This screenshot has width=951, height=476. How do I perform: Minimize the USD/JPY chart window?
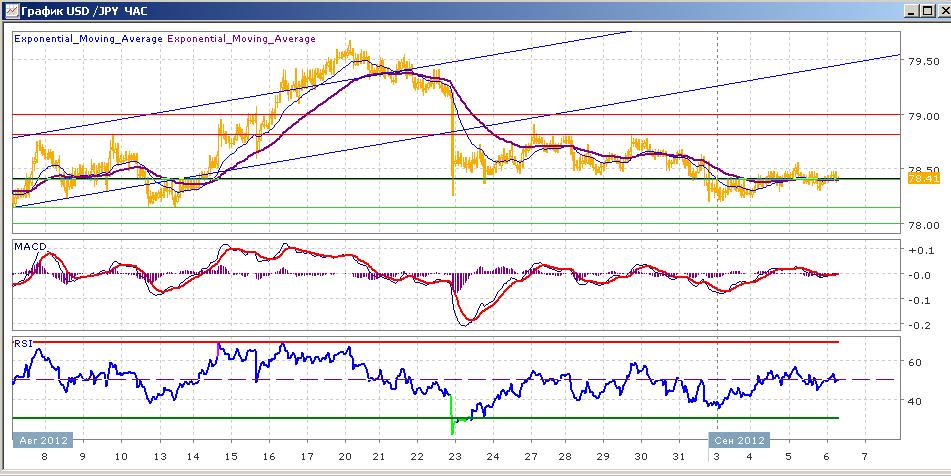[x=912, y=10]
